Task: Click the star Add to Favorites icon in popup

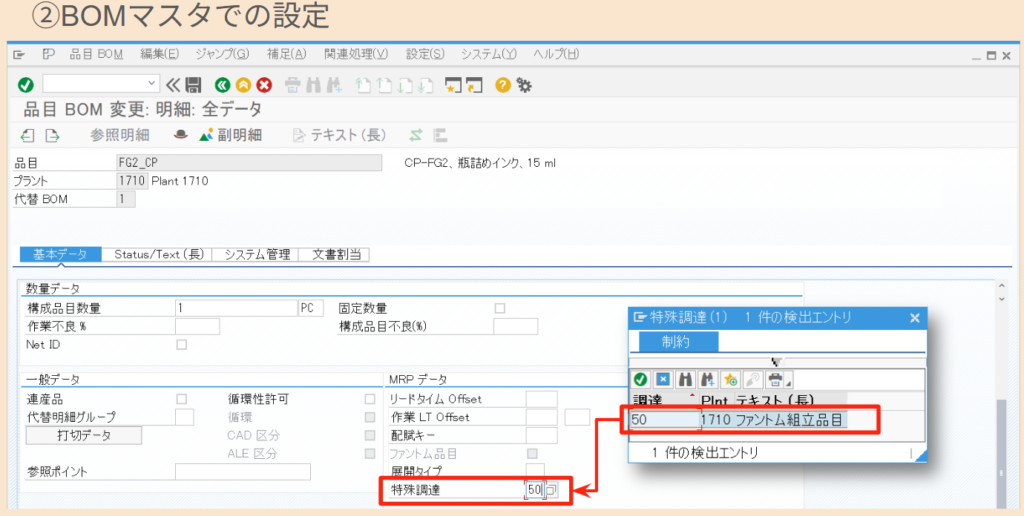Action: click(729, 379)
